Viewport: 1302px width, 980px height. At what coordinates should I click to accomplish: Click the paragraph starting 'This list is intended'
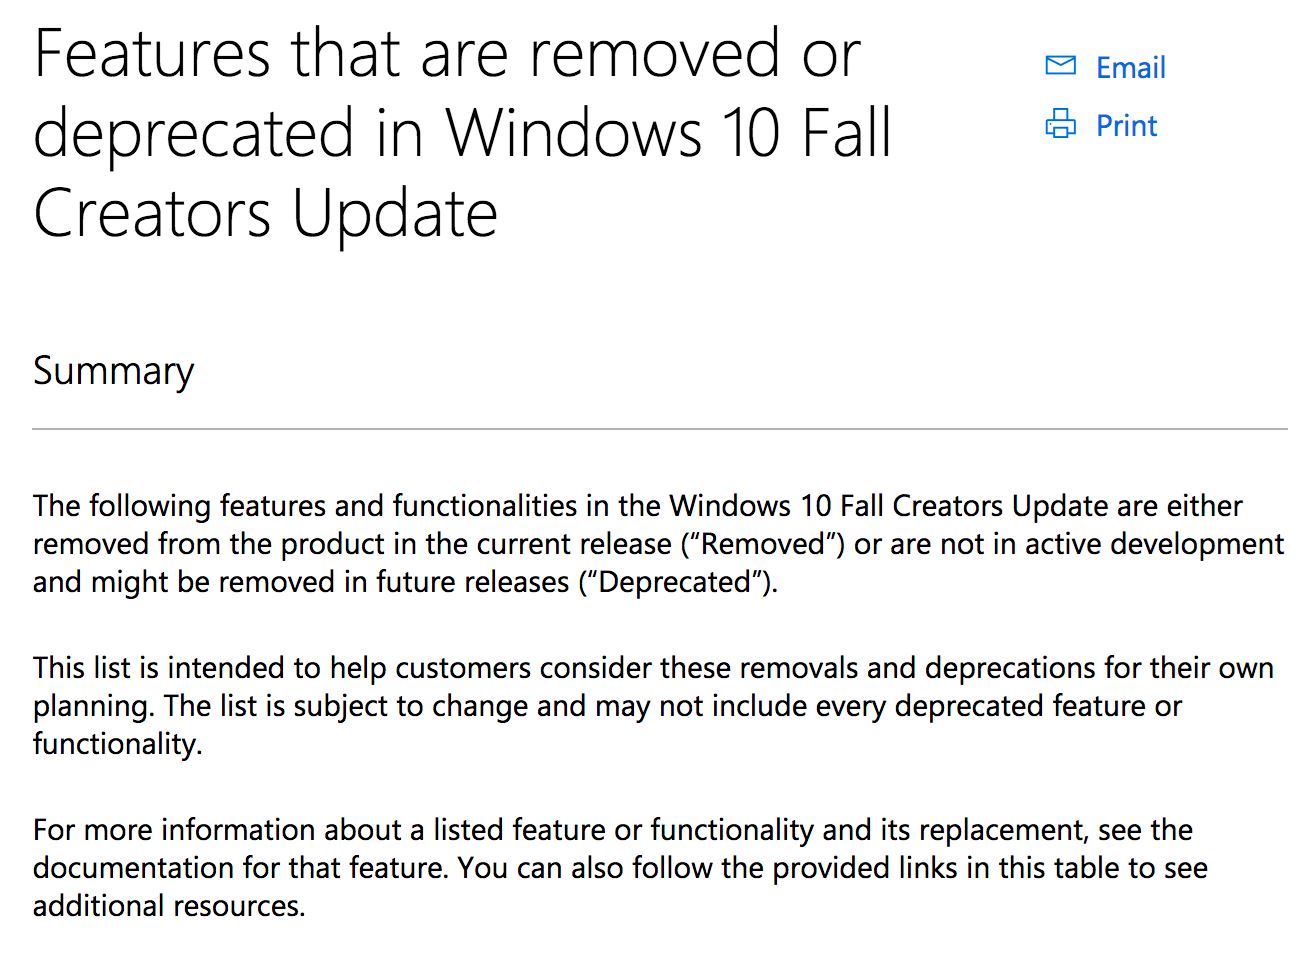pyautogui.click(x=653, y=668)
